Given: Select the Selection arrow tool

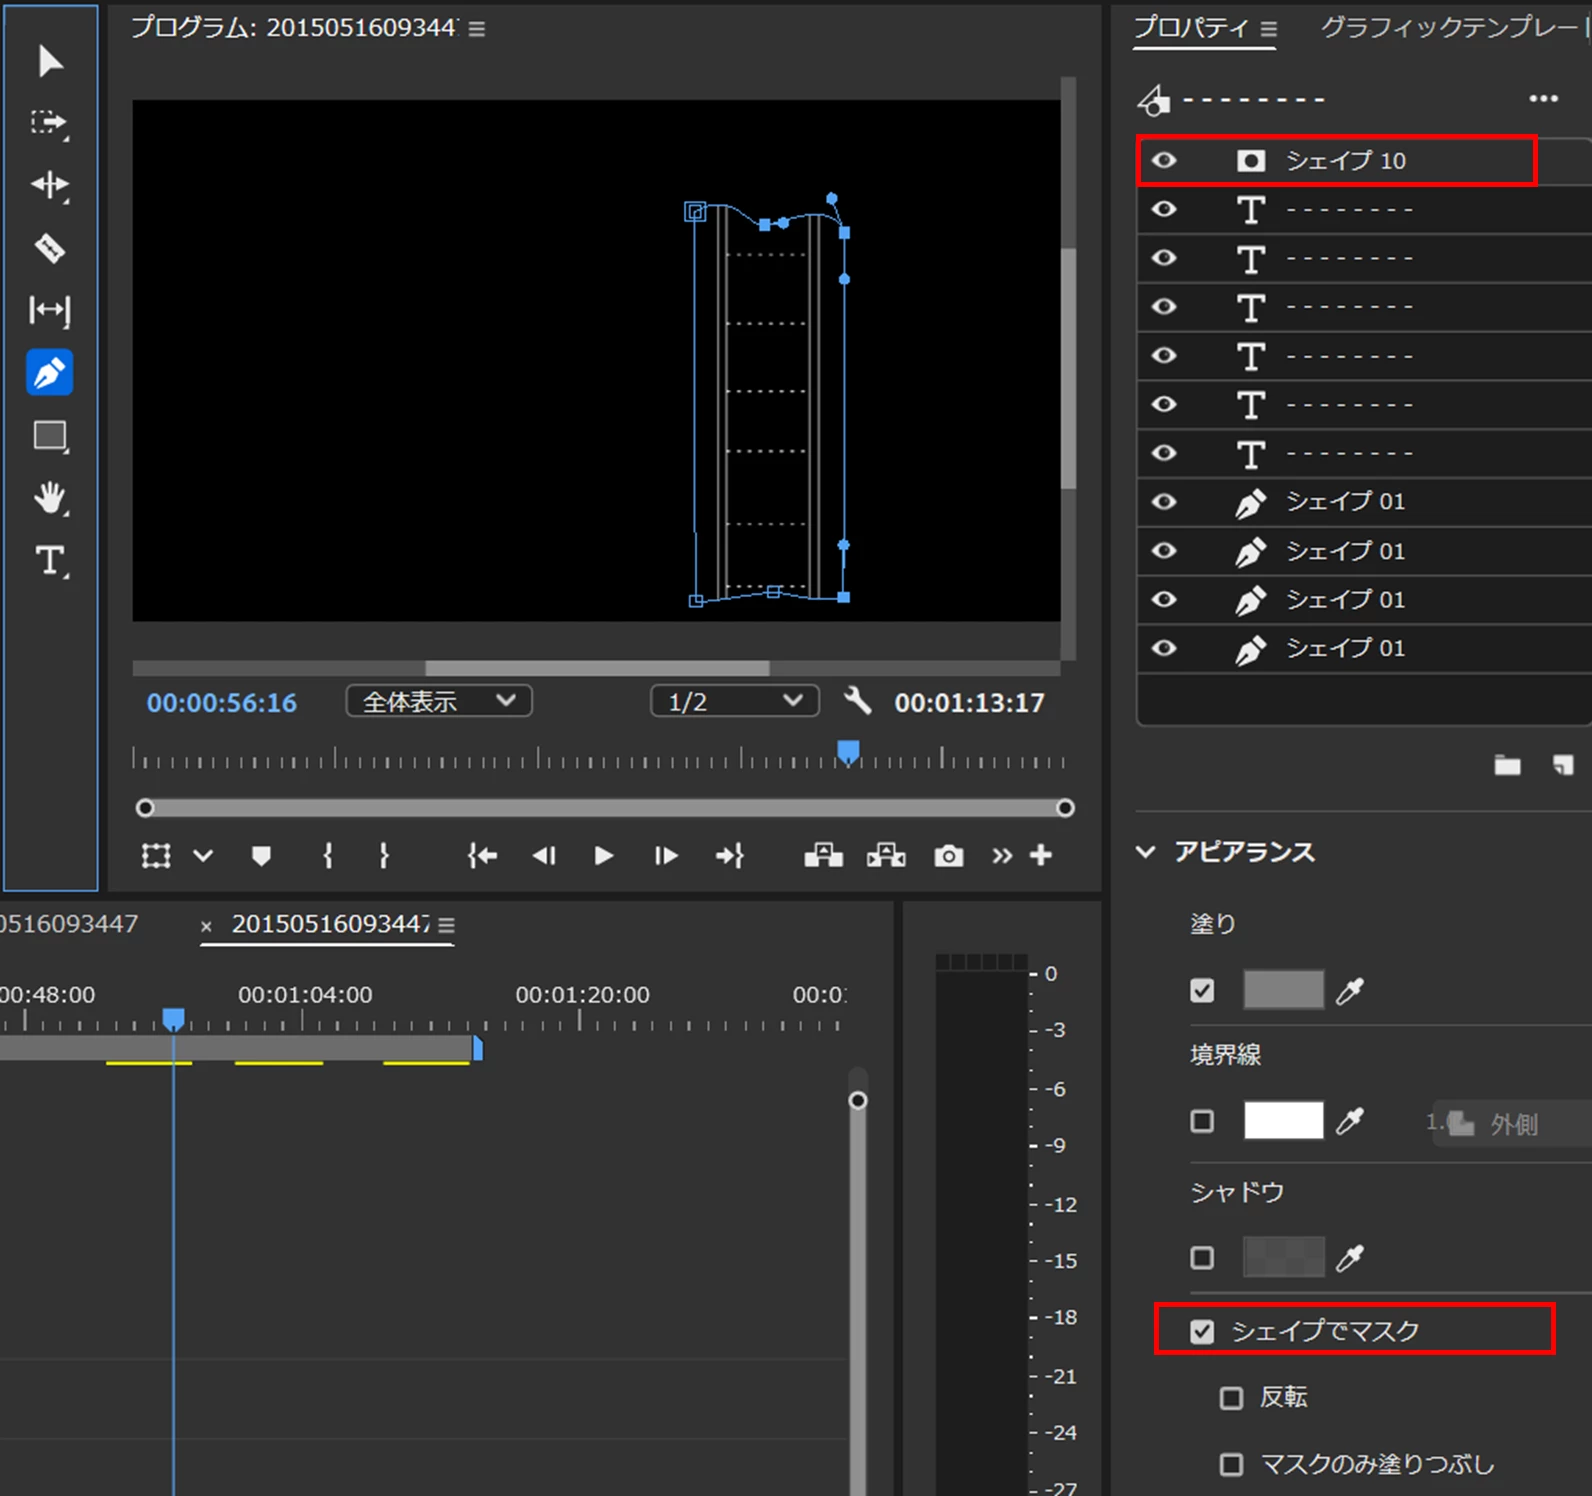Looking at the screenshot, I should (x=50, y=62).
